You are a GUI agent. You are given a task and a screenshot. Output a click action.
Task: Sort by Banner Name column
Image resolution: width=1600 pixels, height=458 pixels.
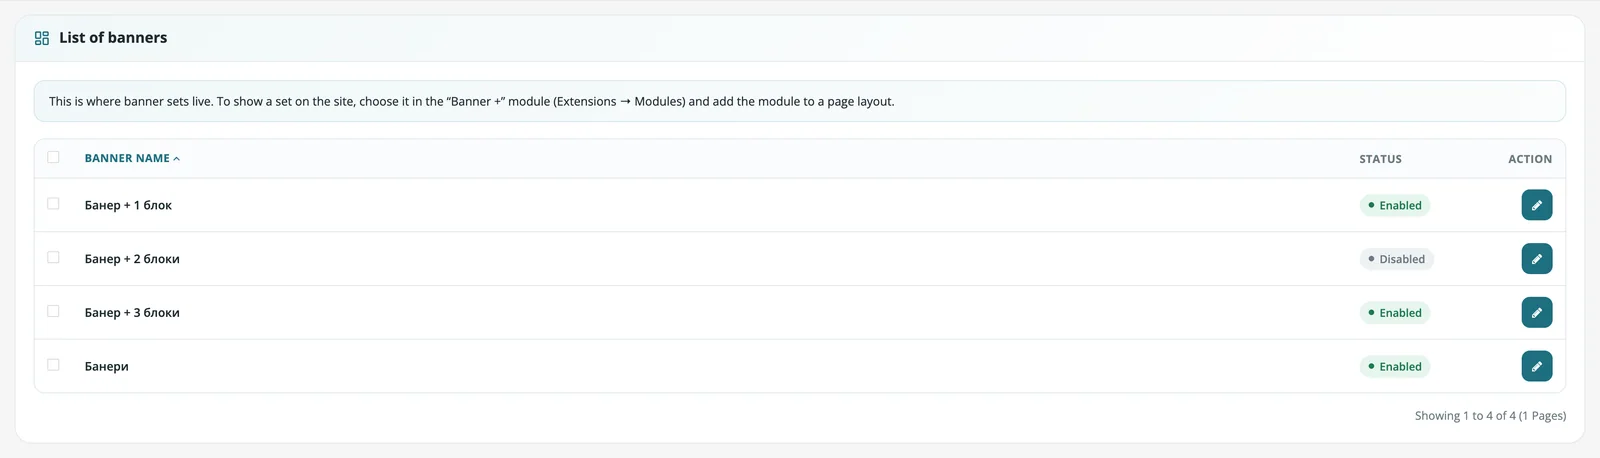pos(132,158)
